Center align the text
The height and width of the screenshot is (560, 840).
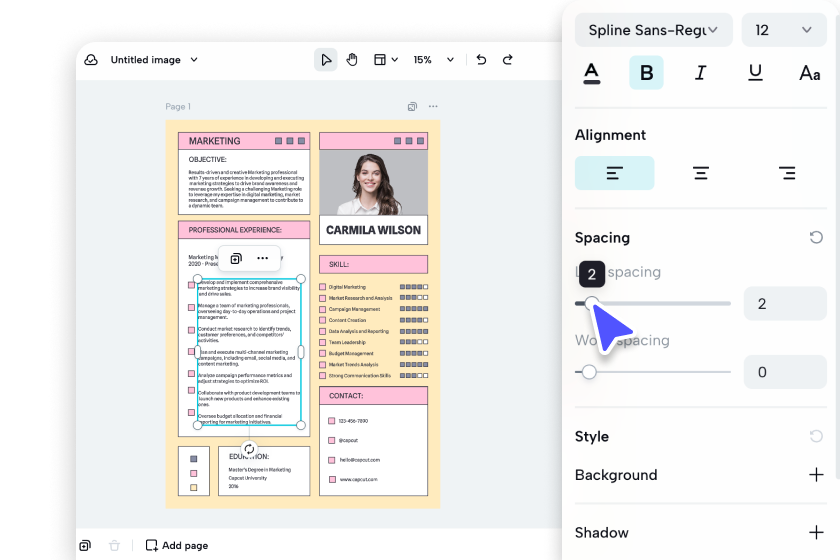click(701, 173)
